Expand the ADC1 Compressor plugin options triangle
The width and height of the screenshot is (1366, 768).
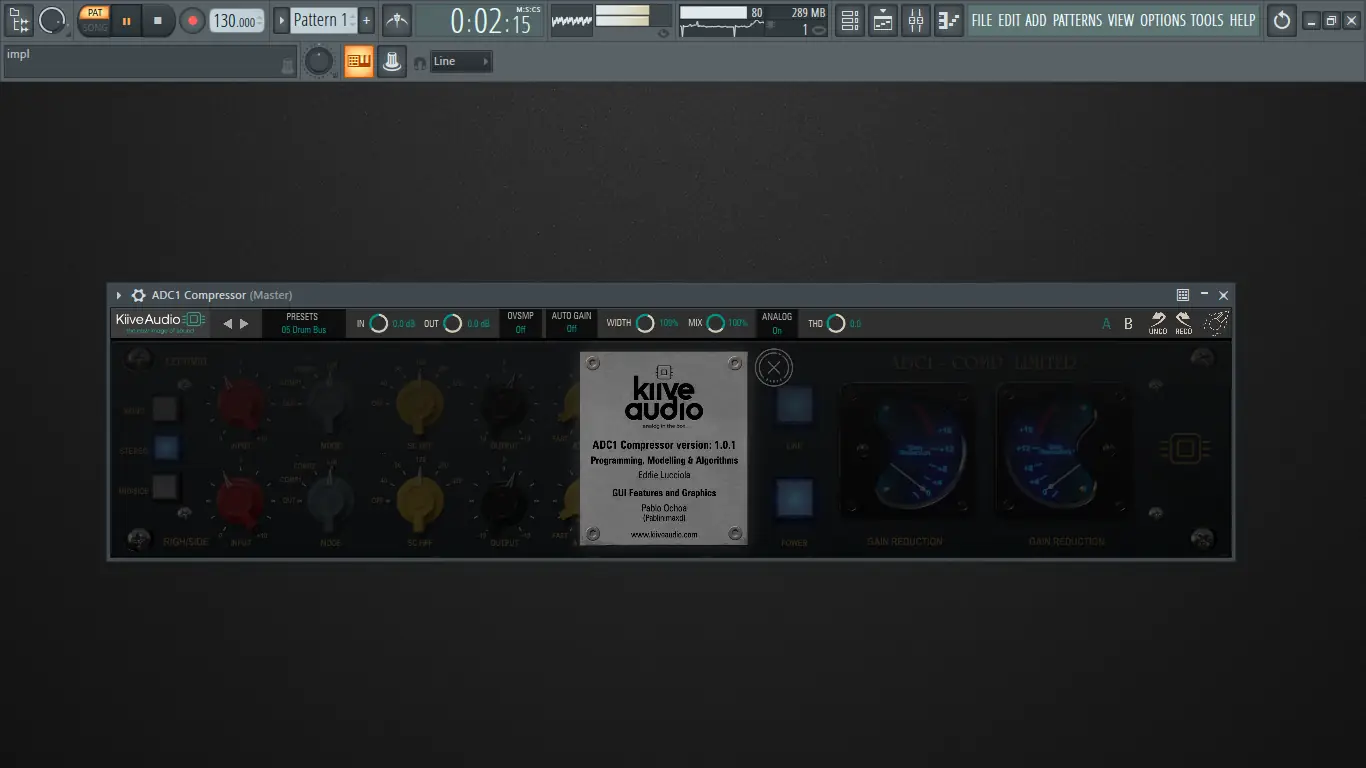pyautogui.click(x=119, y=295)
